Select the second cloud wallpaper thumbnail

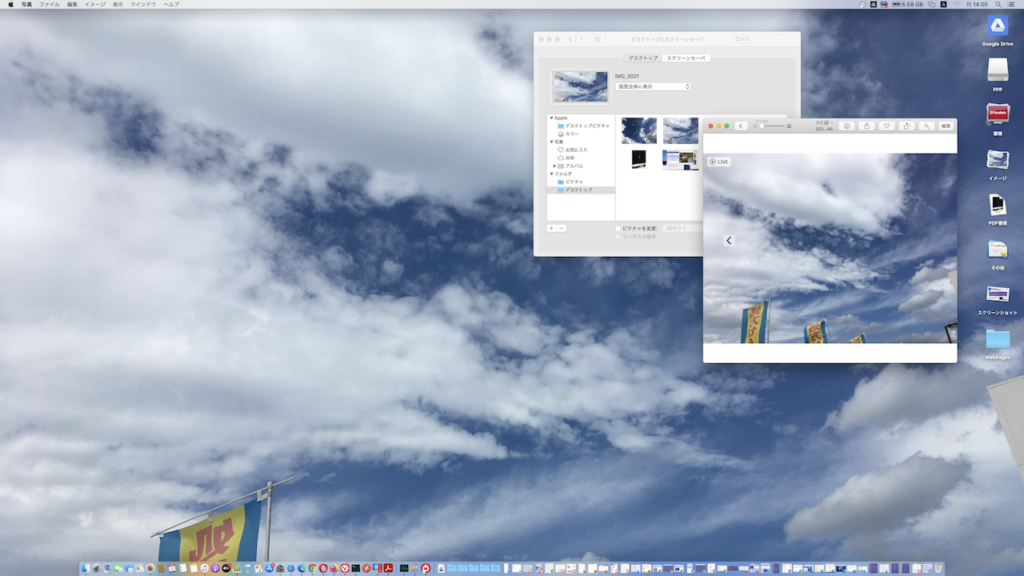click(x=680, y=131)
